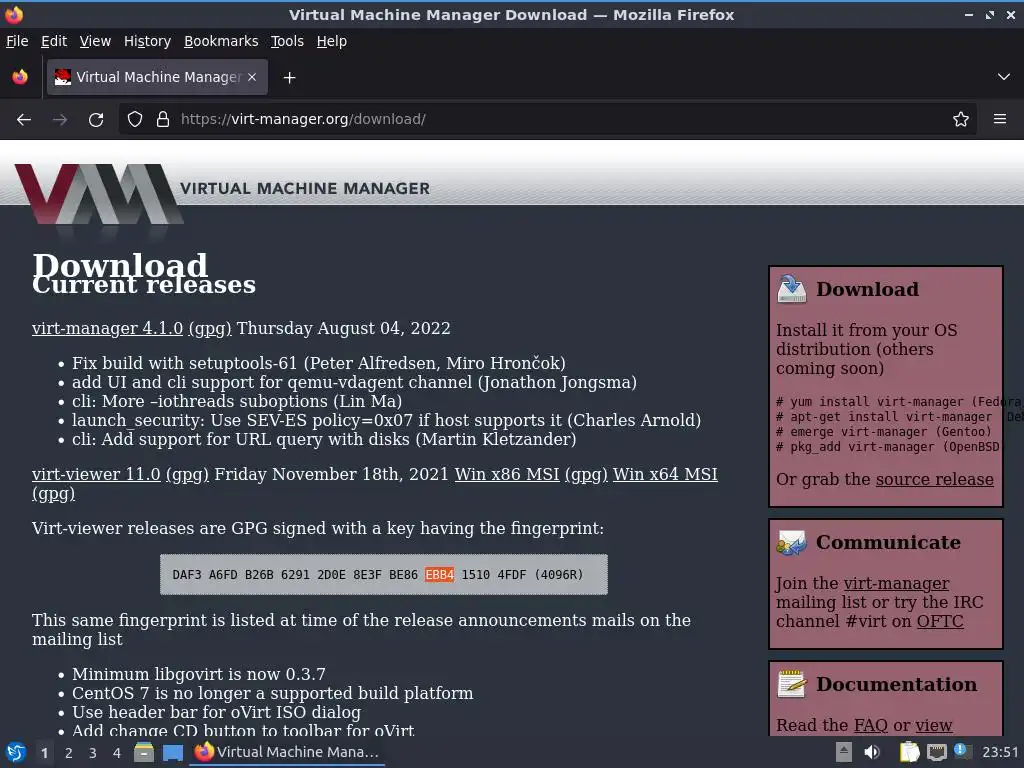List all tabs using the chevron

pyautogui.click(x=1004, y=77)
